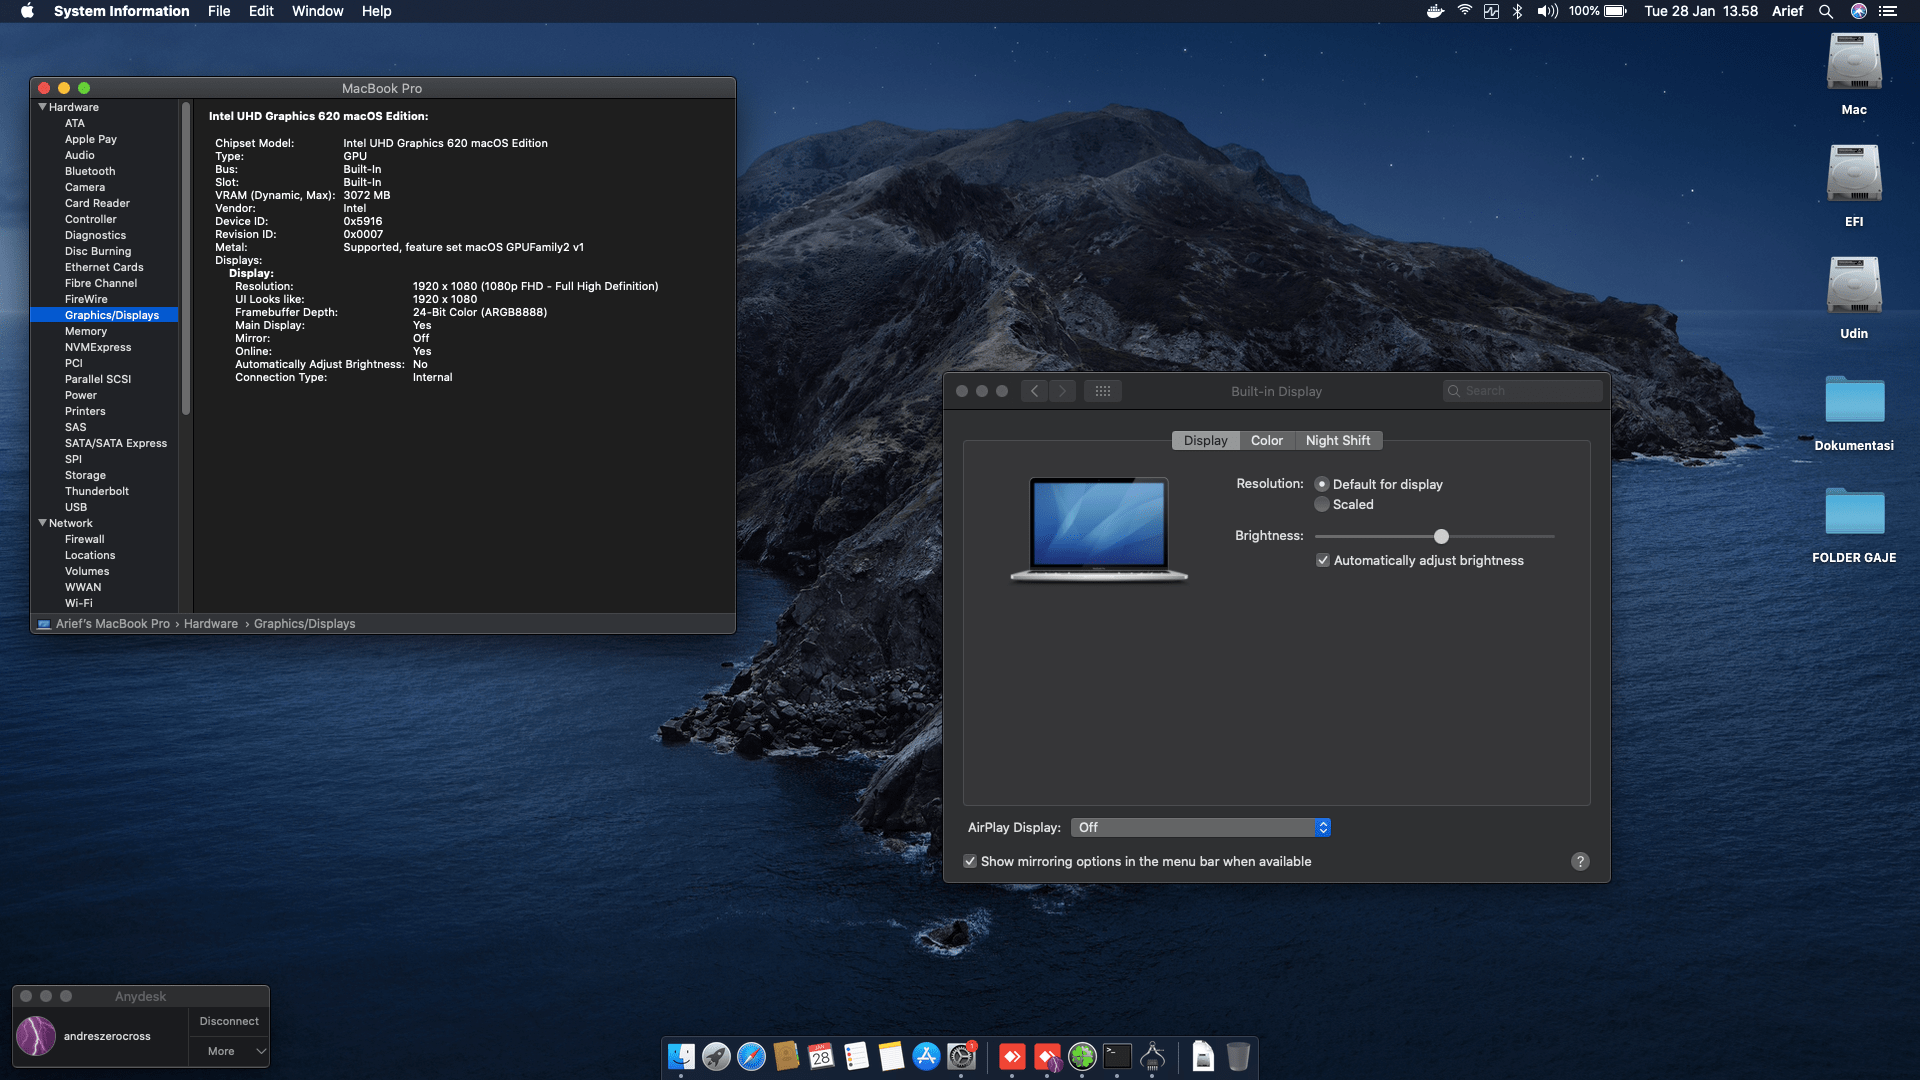Toggle Automatically adjust brightness checkbox
Screen dimensions: 1920x1080
pos(1323,560)
